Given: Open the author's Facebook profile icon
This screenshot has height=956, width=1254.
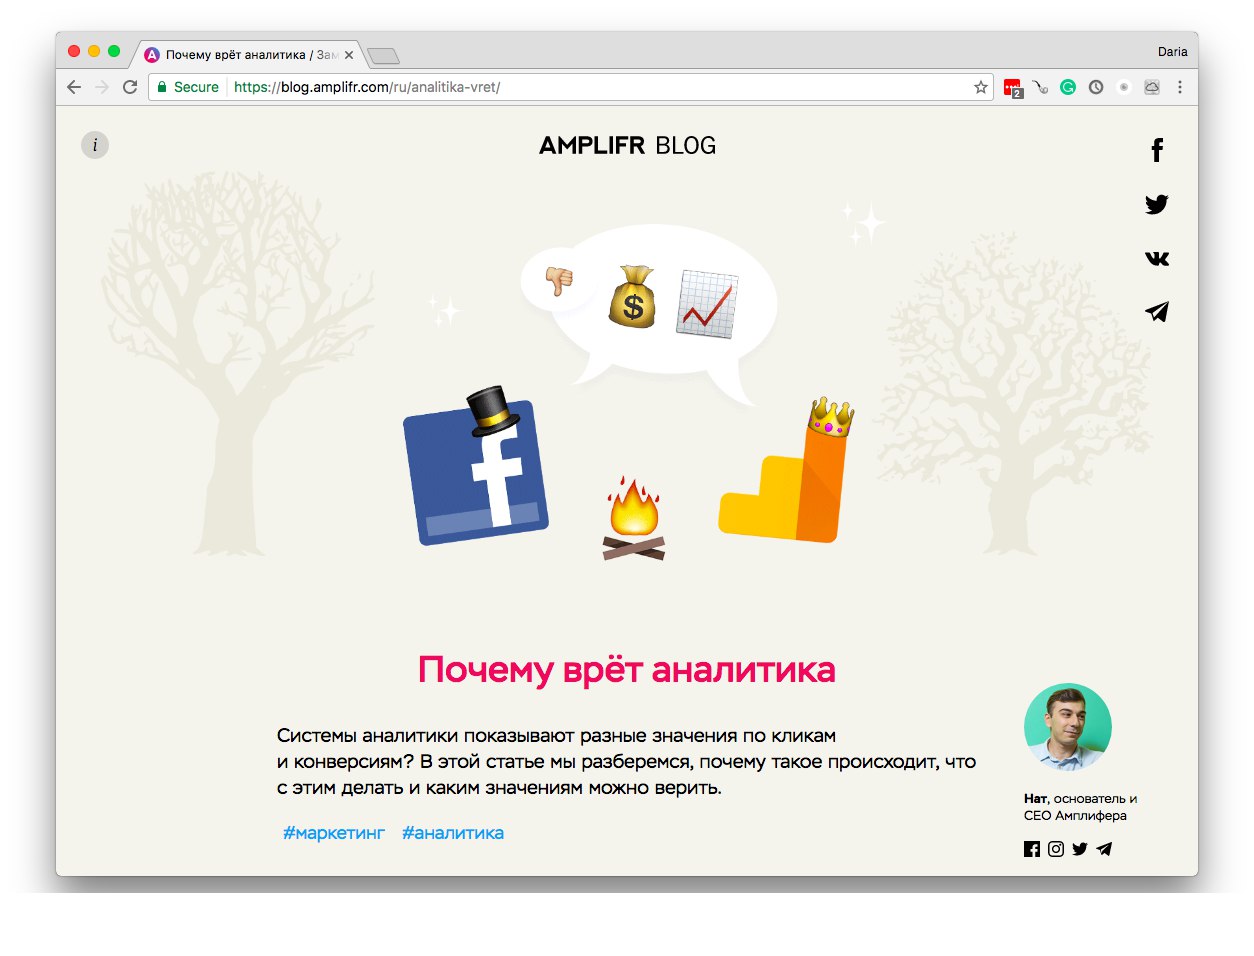Looking at the screenshot, I should [1032, 849].
